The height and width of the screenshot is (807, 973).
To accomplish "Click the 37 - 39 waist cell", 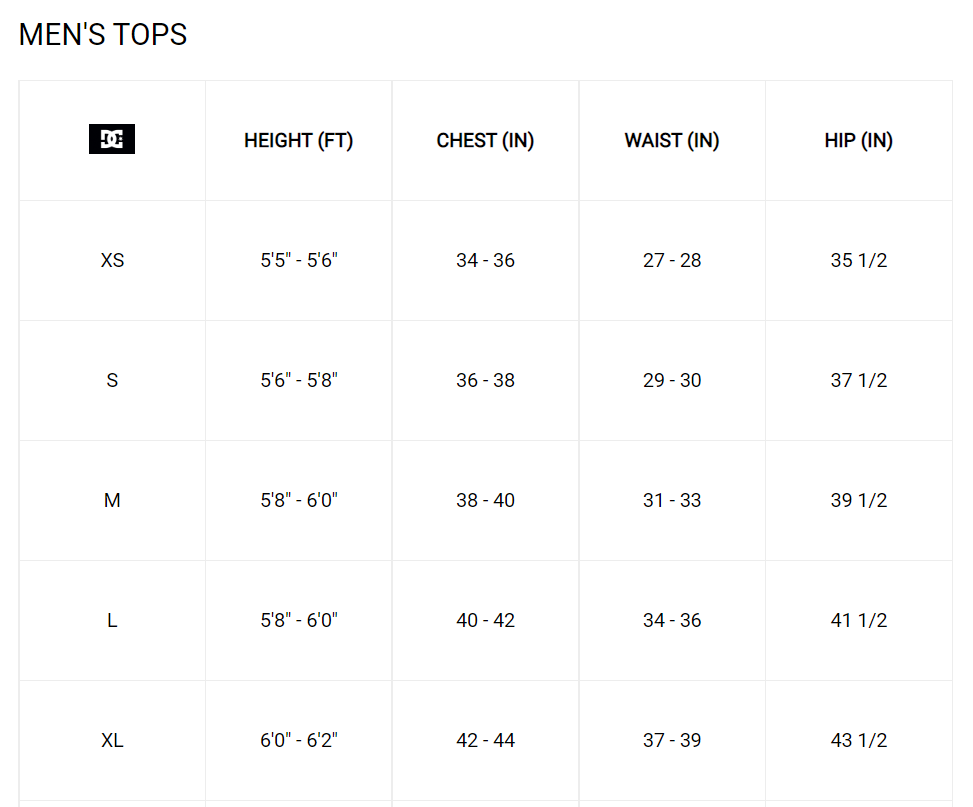I will [672, 740].
